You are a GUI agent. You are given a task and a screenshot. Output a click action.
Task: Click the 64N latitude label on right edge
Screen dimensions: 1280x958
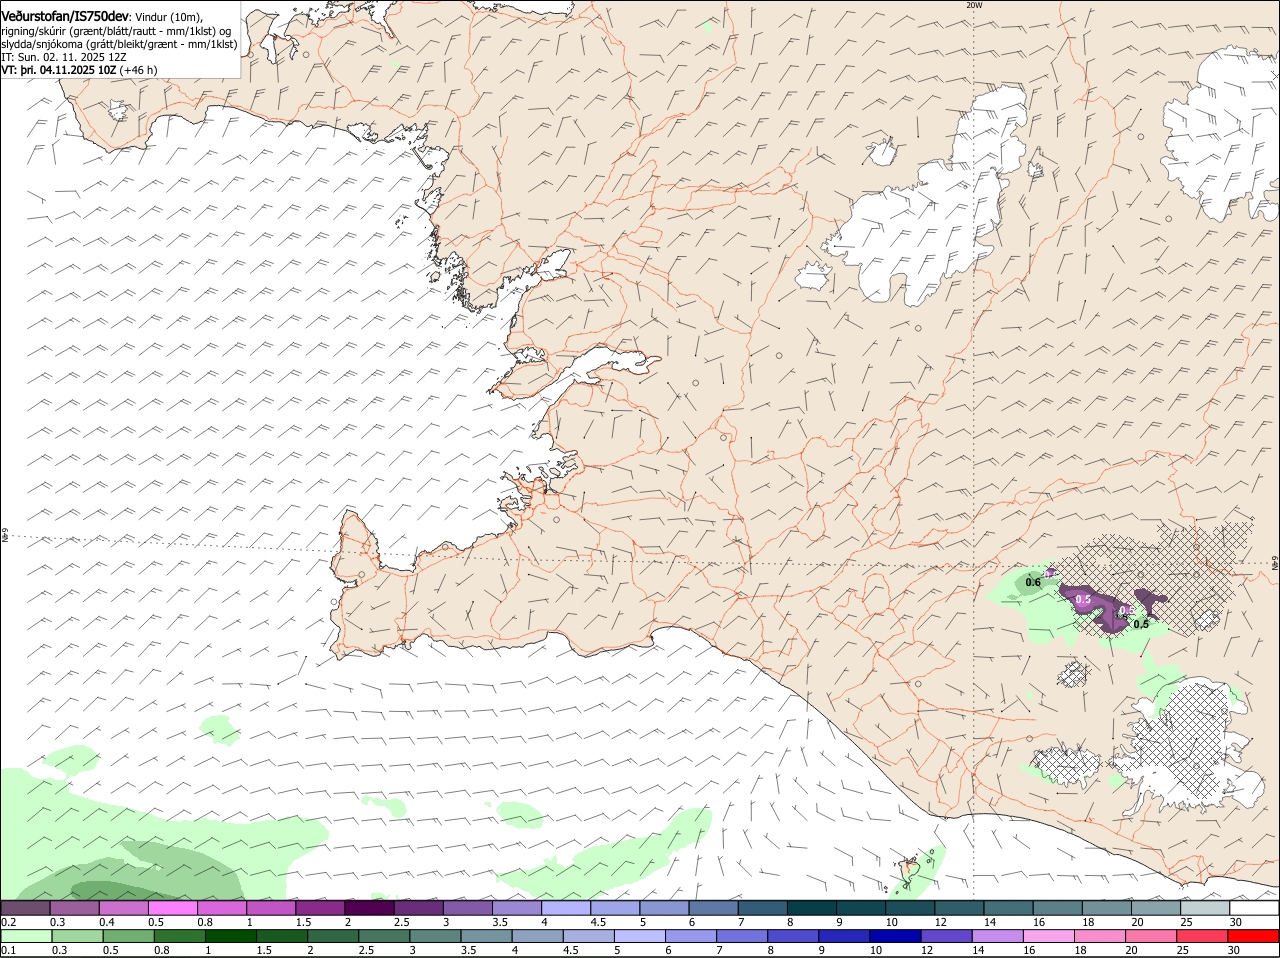click(x=1275, y=565)
